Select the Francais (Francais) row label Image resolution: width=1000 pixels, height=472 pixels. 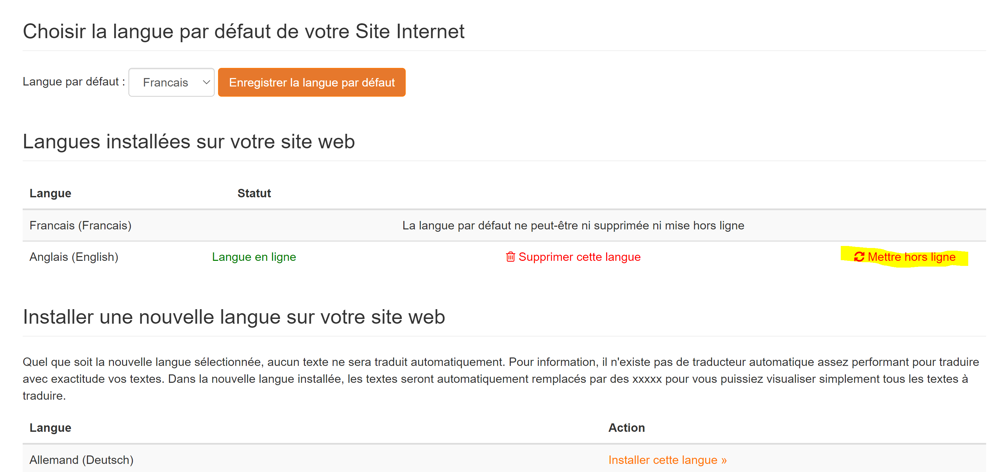coord(80,226)
